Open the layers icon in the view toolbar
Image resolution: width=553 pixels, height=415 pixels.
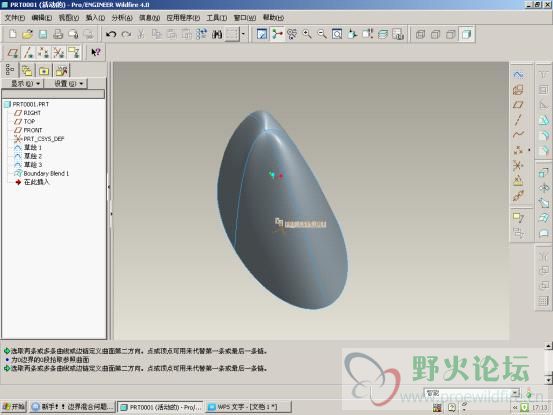[x=383, y=34]
